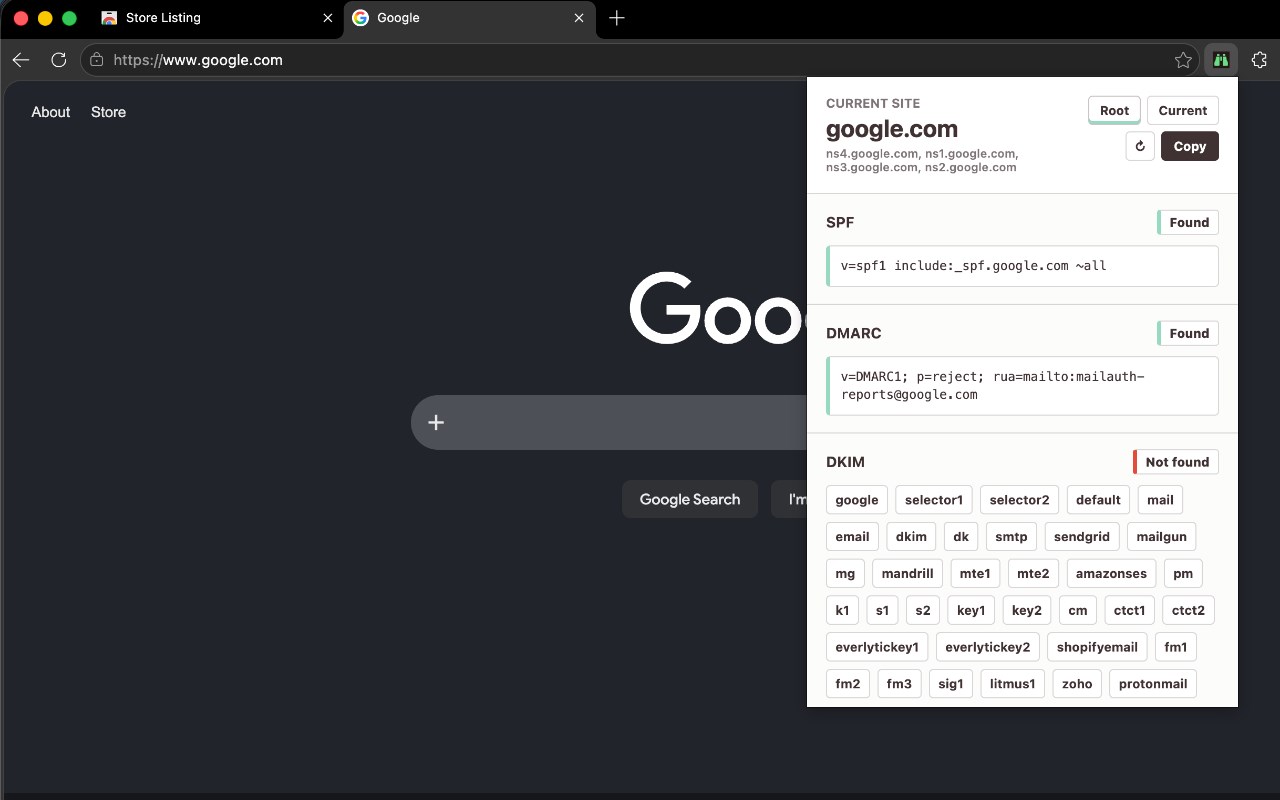The width and height of the screenshot is (1280, 800).
Task: Click the s1 selector chip
Action: [882, 610]
